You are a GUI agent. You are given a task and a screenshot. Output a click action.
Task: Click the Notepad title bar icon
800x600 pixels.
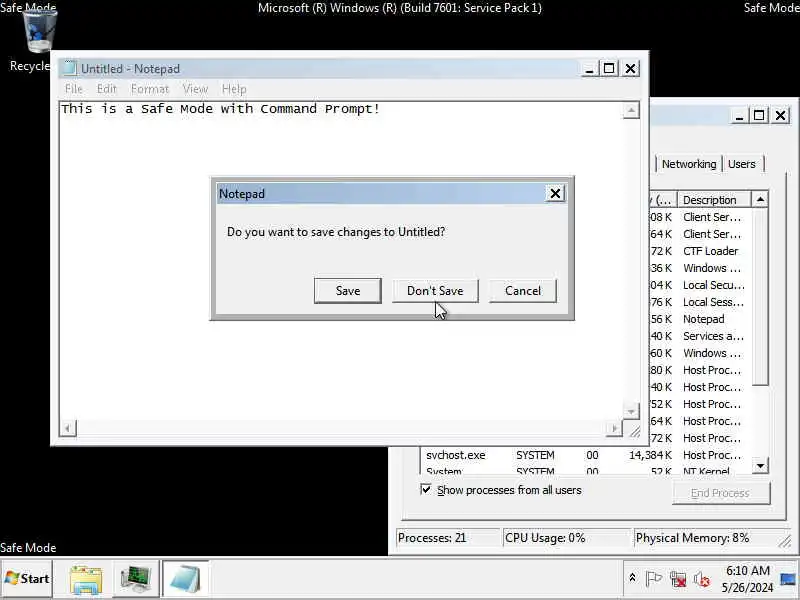click(x=69, y=68)
